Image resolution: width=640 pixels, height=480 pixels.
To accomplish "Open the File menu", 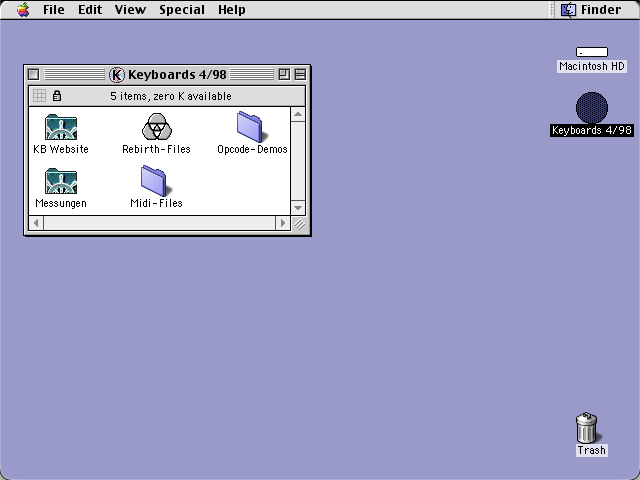I will (53, 9).
